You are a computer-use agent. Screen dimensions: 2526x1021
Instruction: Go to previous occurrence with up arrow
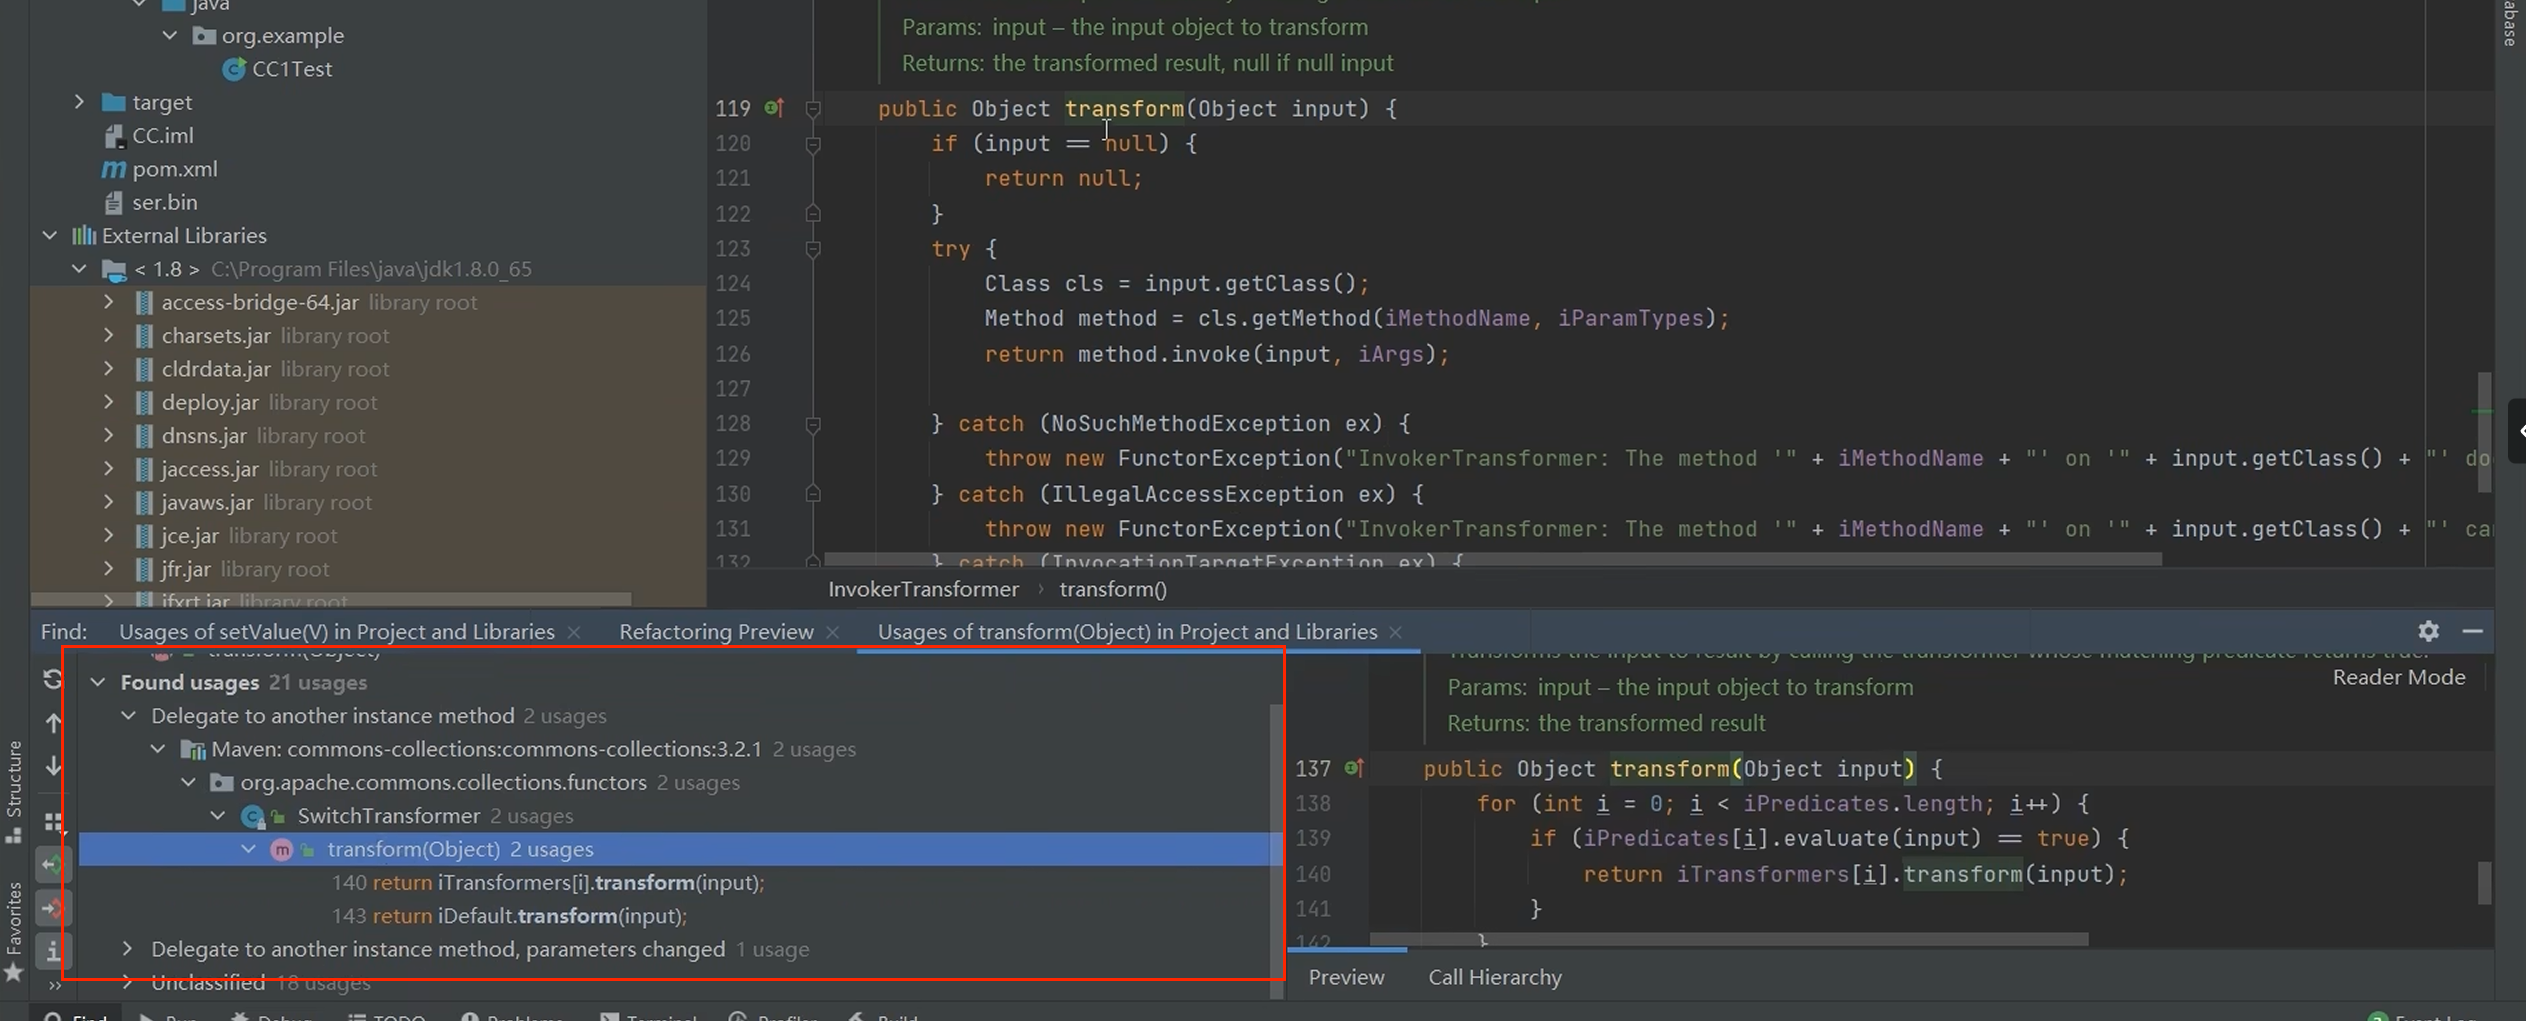pyautogui.click(x=53, y=722)
